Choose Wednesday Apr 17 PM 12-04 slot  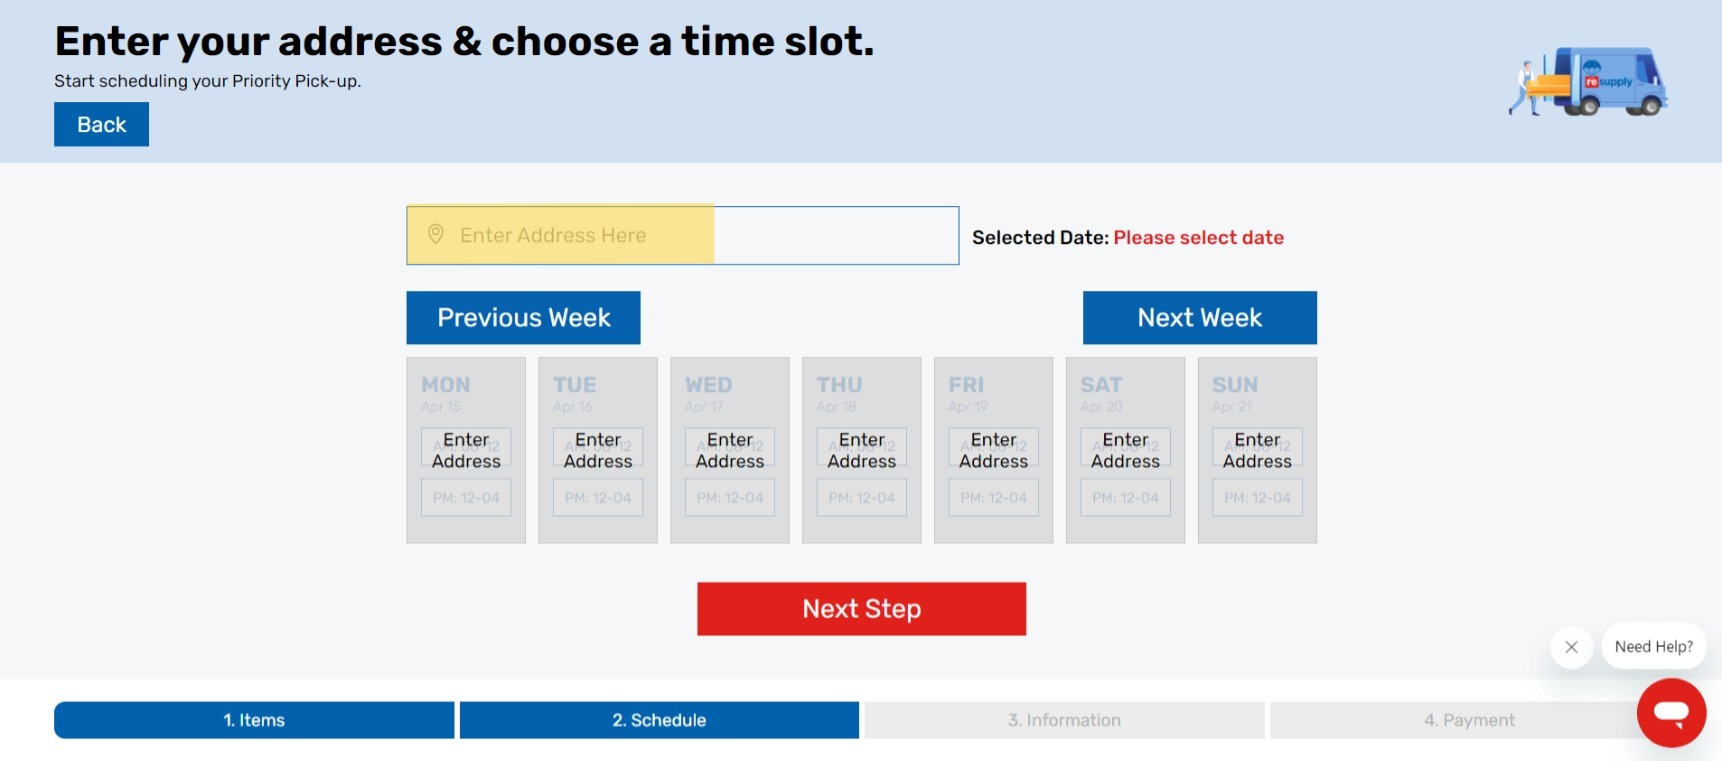pyautogui.click(x=730, y=497)
